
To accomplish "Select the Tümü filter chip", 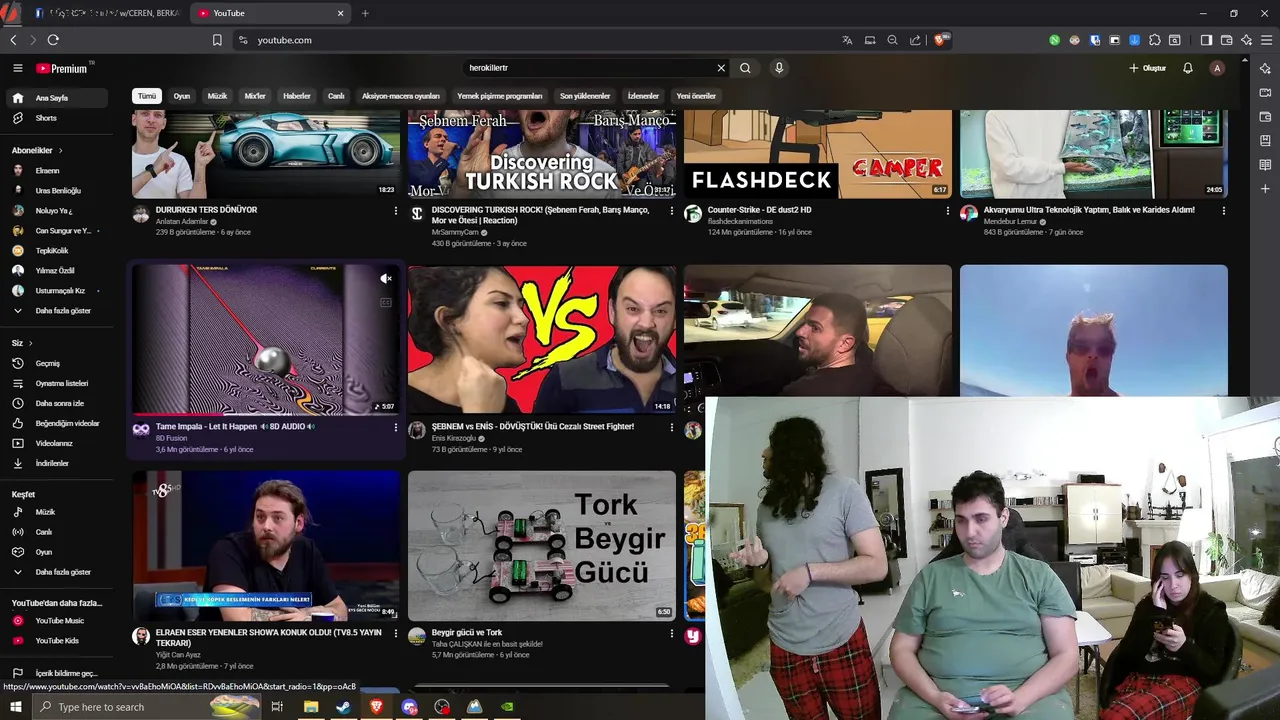I will tap(147, 96).
